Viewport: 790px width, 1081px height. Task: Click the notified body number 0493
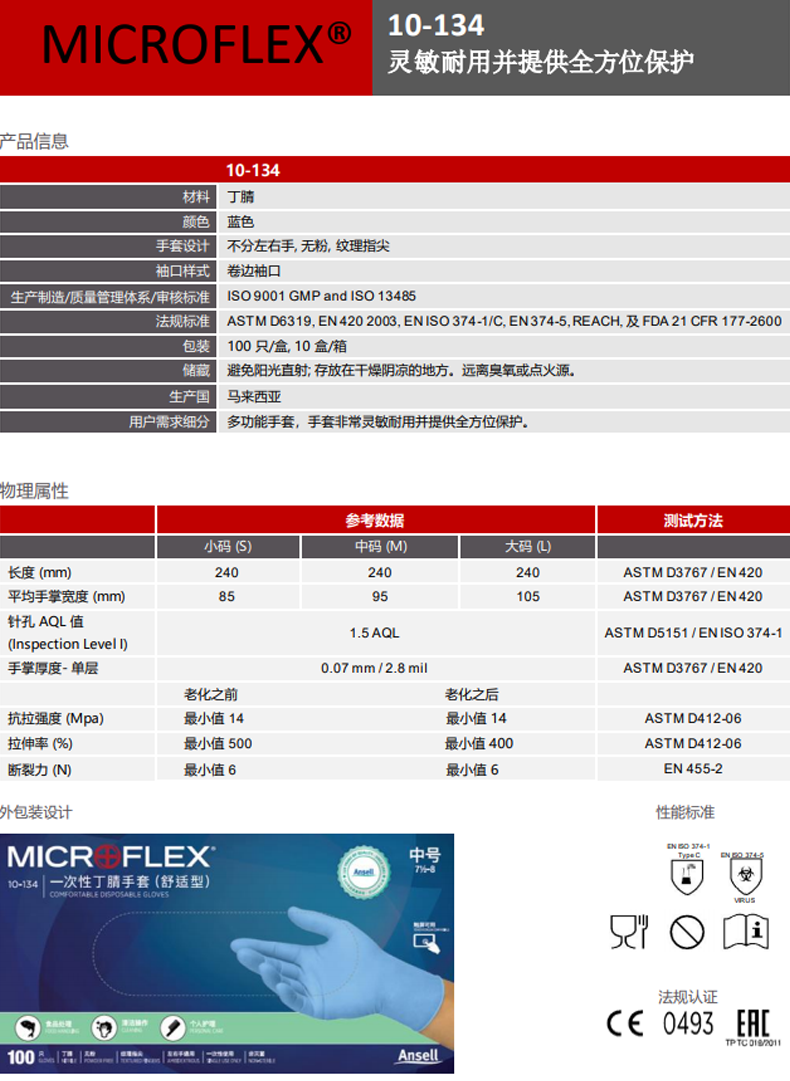coord(688,1024)
